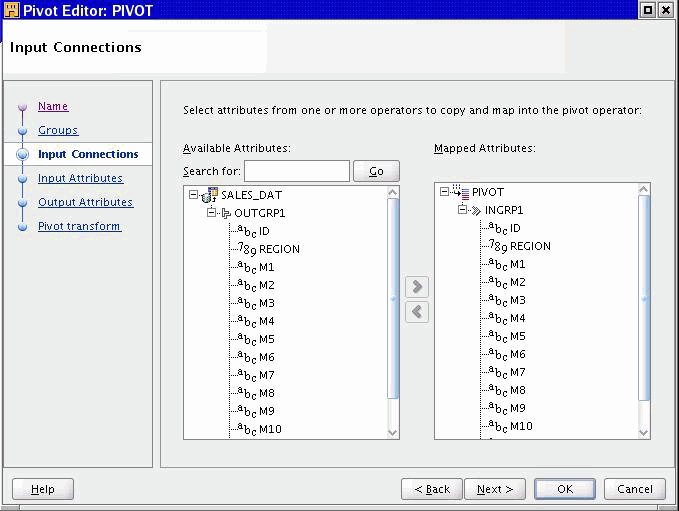The width and height of the screenshot is (679, 511).
Task: Click the left arrow unmap attribute button
Action: click(x=417, y=311)
